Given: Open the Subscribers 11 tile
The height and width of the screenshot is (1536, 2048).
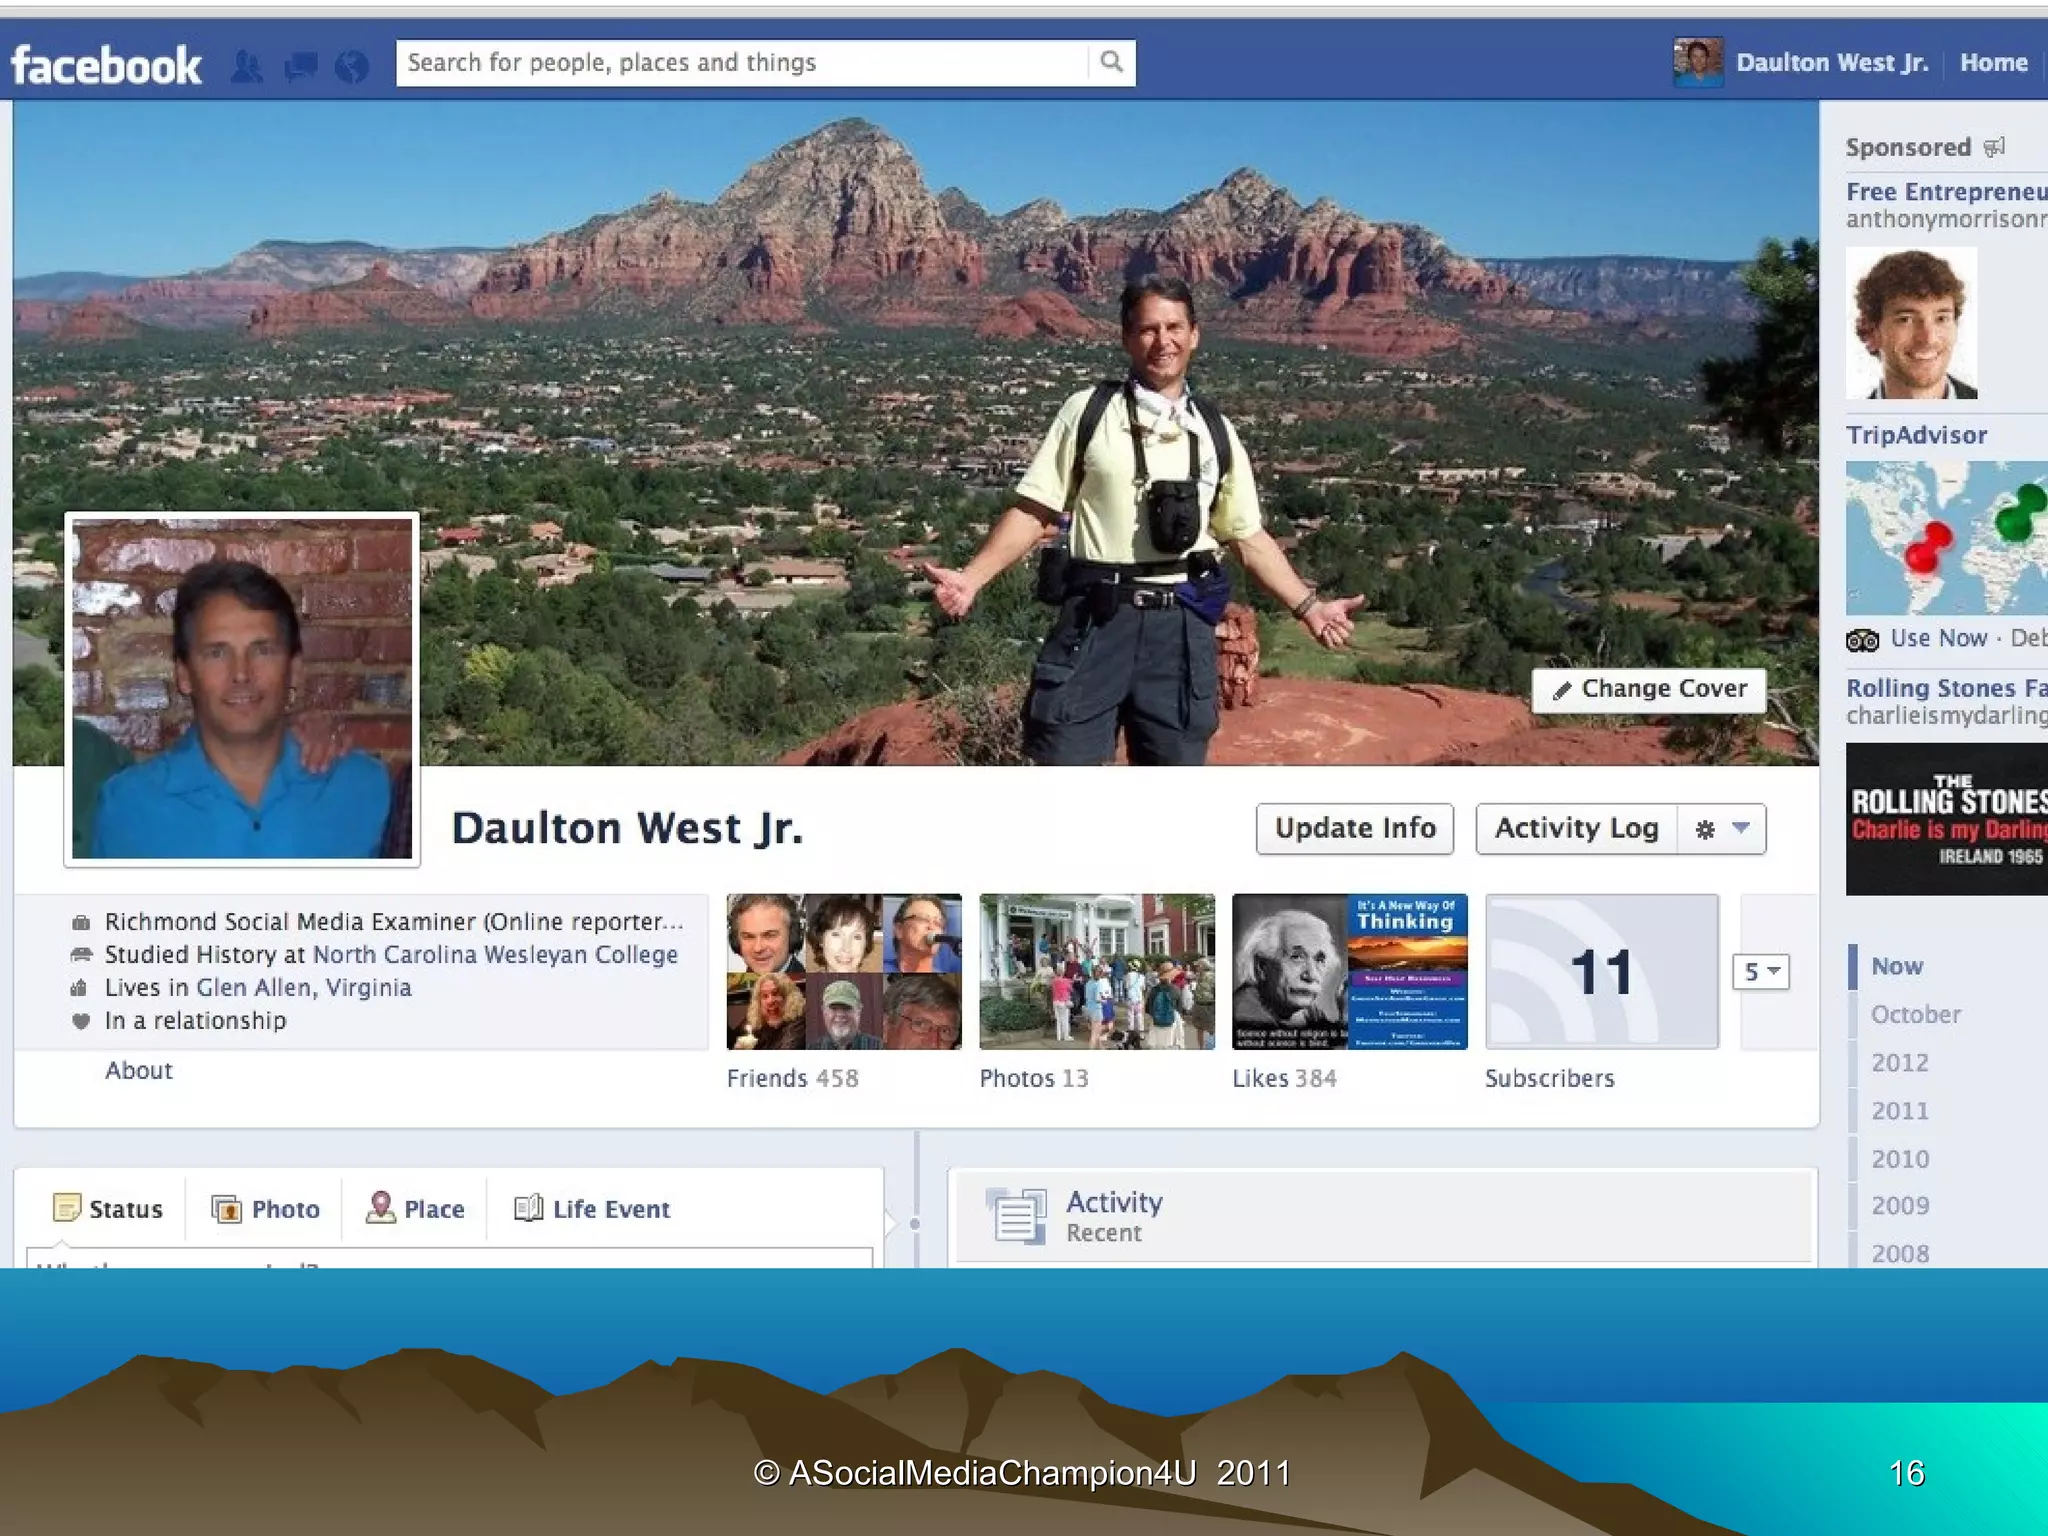Looking at the screenshot, I should (1601, 971).
